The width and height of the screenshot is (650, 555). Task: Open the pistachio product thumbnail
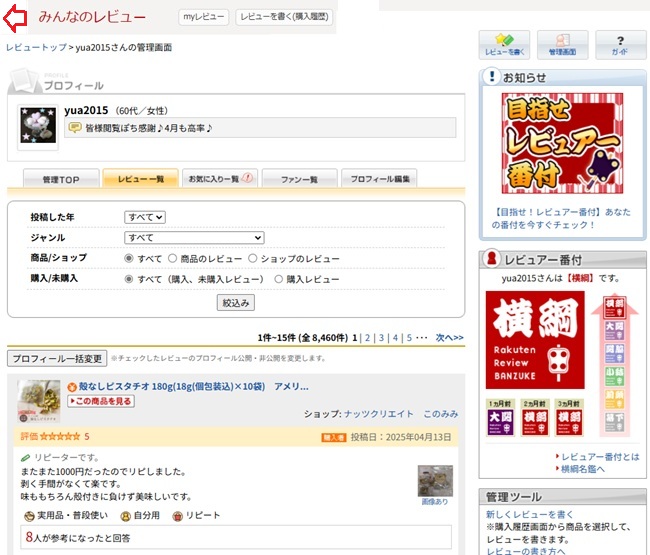click(x=38, y=401)
